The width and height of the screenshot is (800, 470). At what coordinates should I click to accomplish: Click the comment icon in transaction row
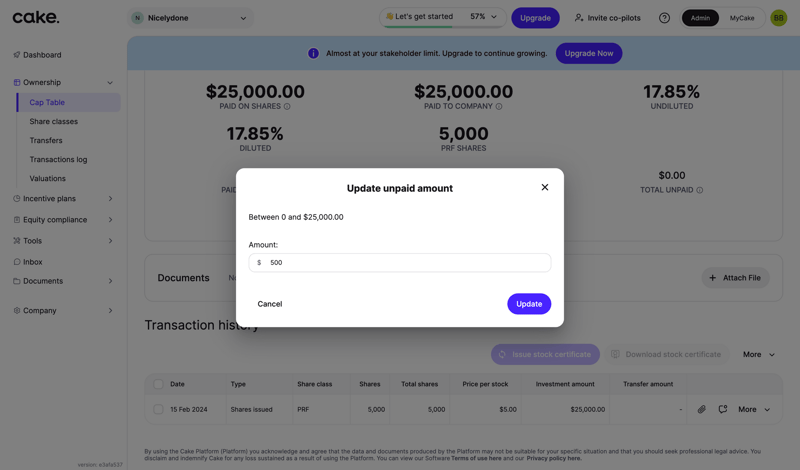[x=723, y=409]
